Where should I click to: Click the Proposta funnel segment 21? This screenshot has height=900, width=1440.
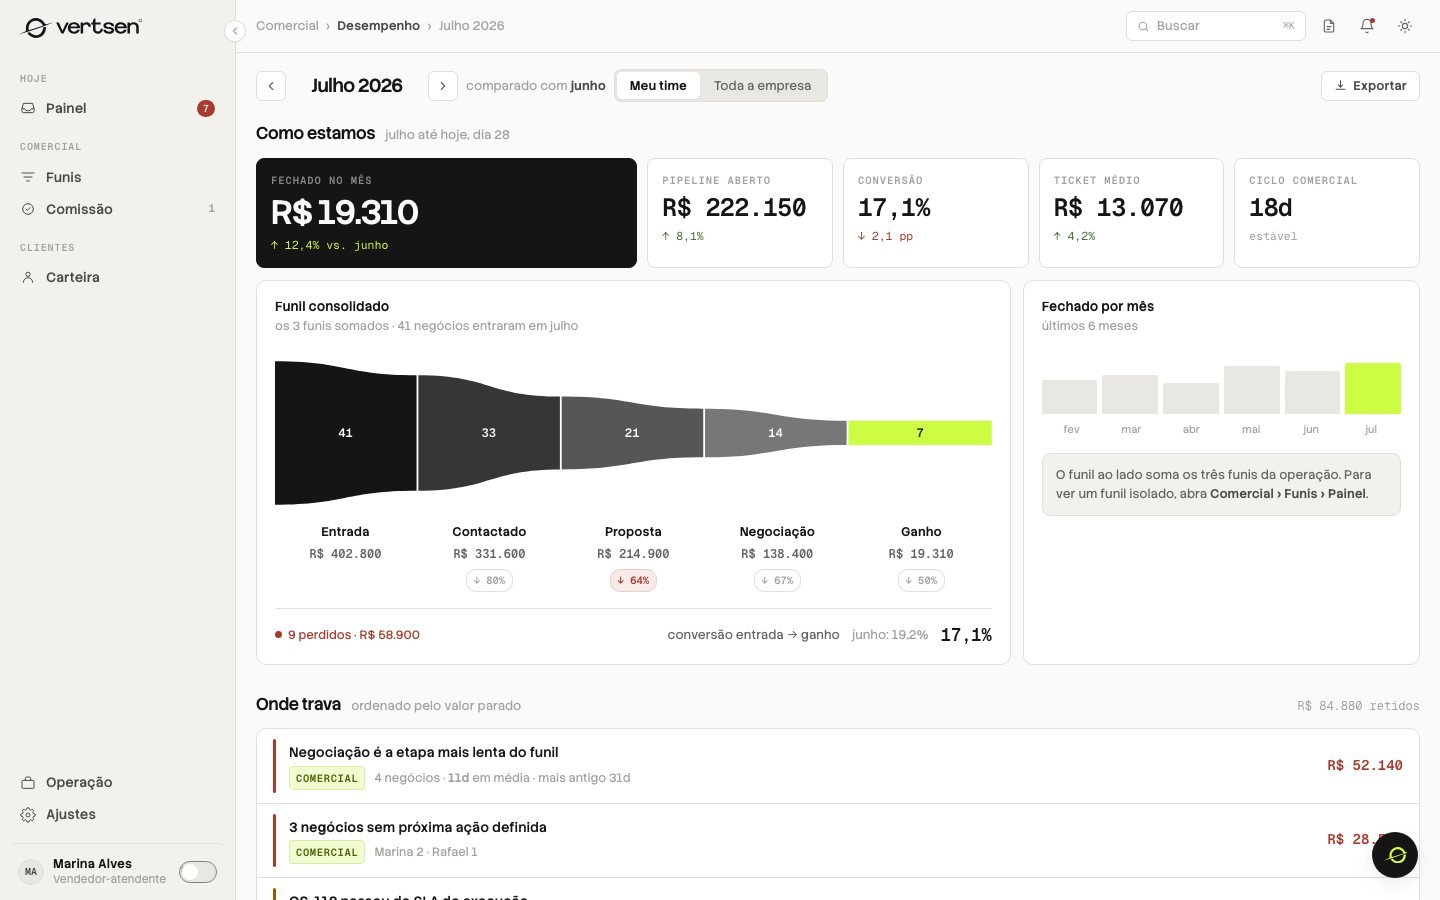coord(632,433)
